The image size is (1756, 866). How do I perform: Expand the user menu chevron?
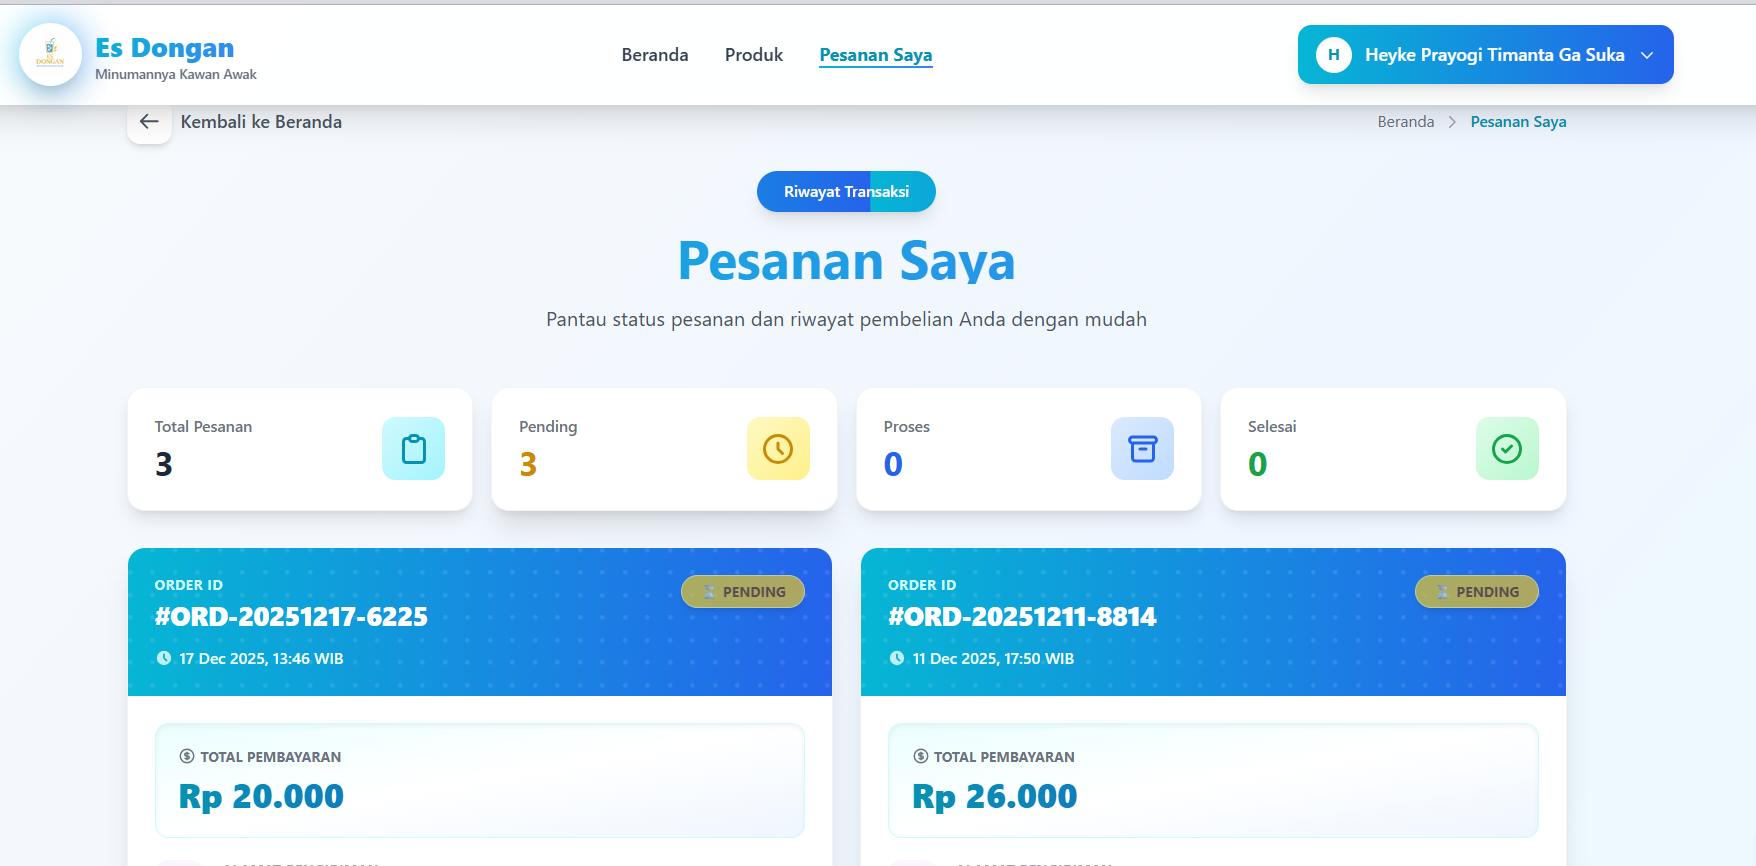(x=1647, y=56)
